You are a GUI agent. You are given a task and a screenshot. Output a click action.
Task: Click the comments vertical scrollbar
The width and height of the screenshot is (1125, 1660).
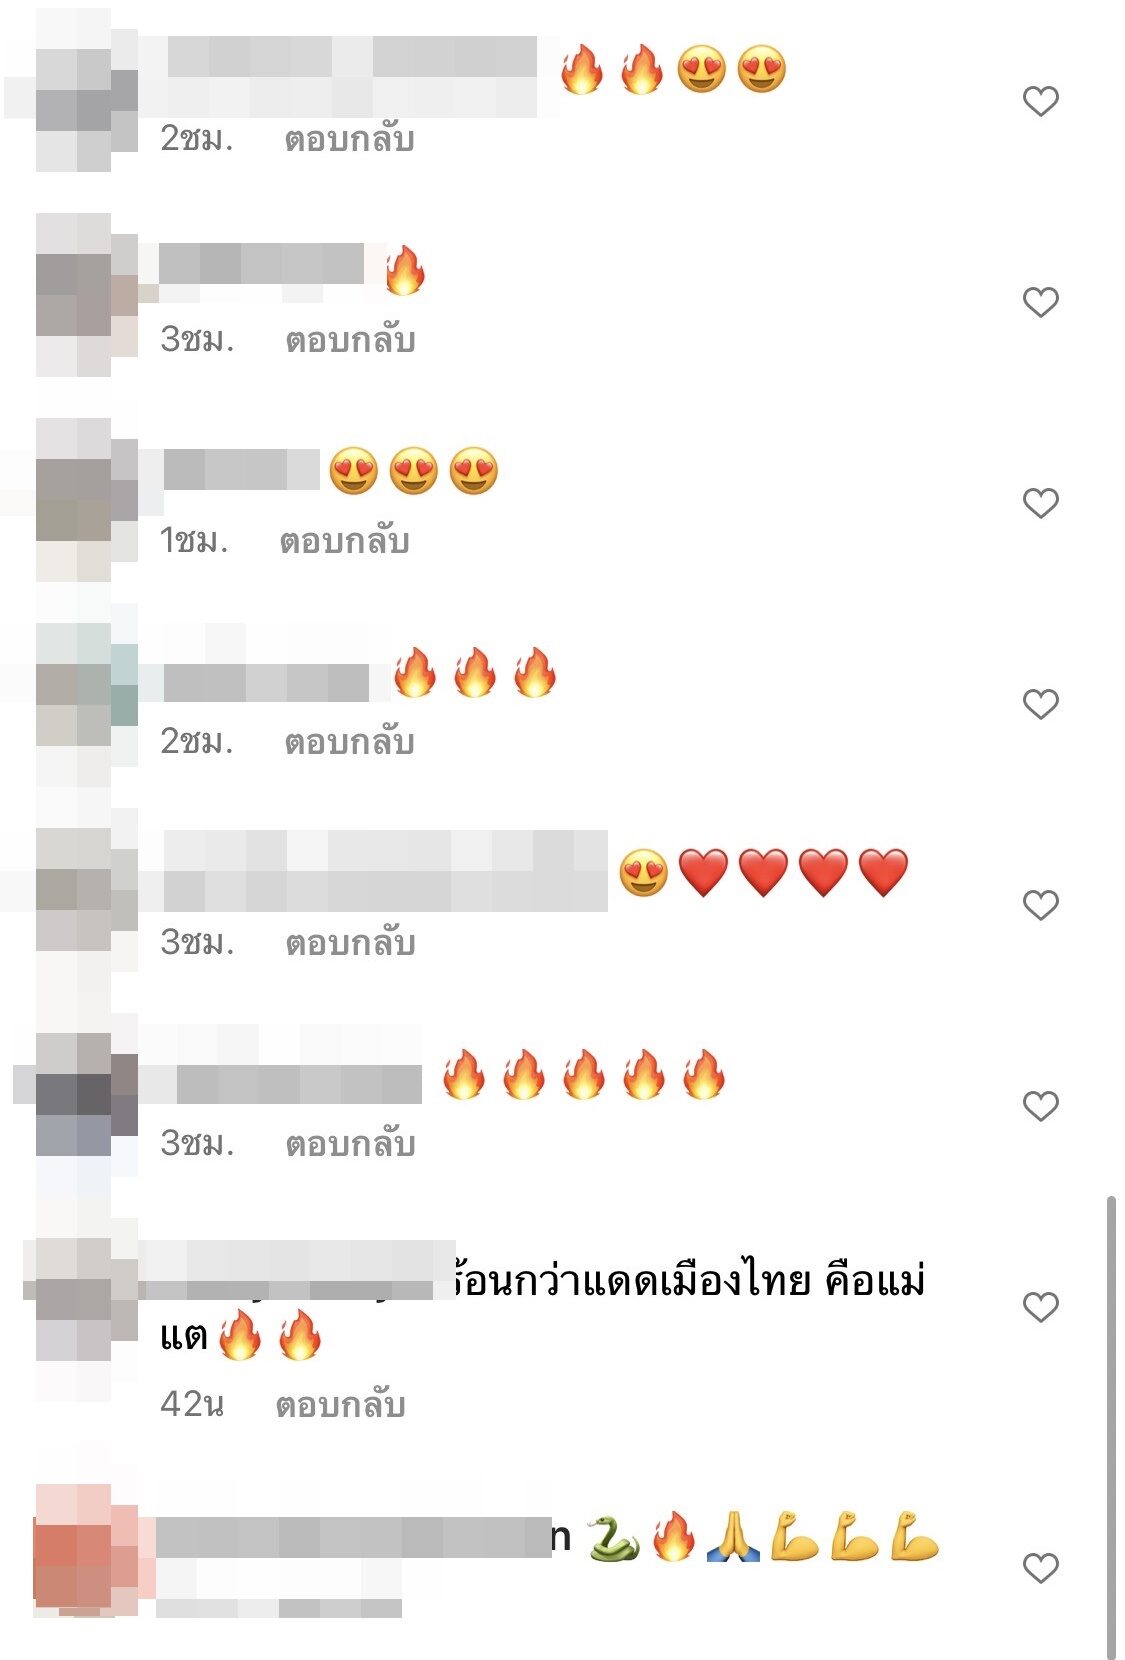tap(1111, 1426)
